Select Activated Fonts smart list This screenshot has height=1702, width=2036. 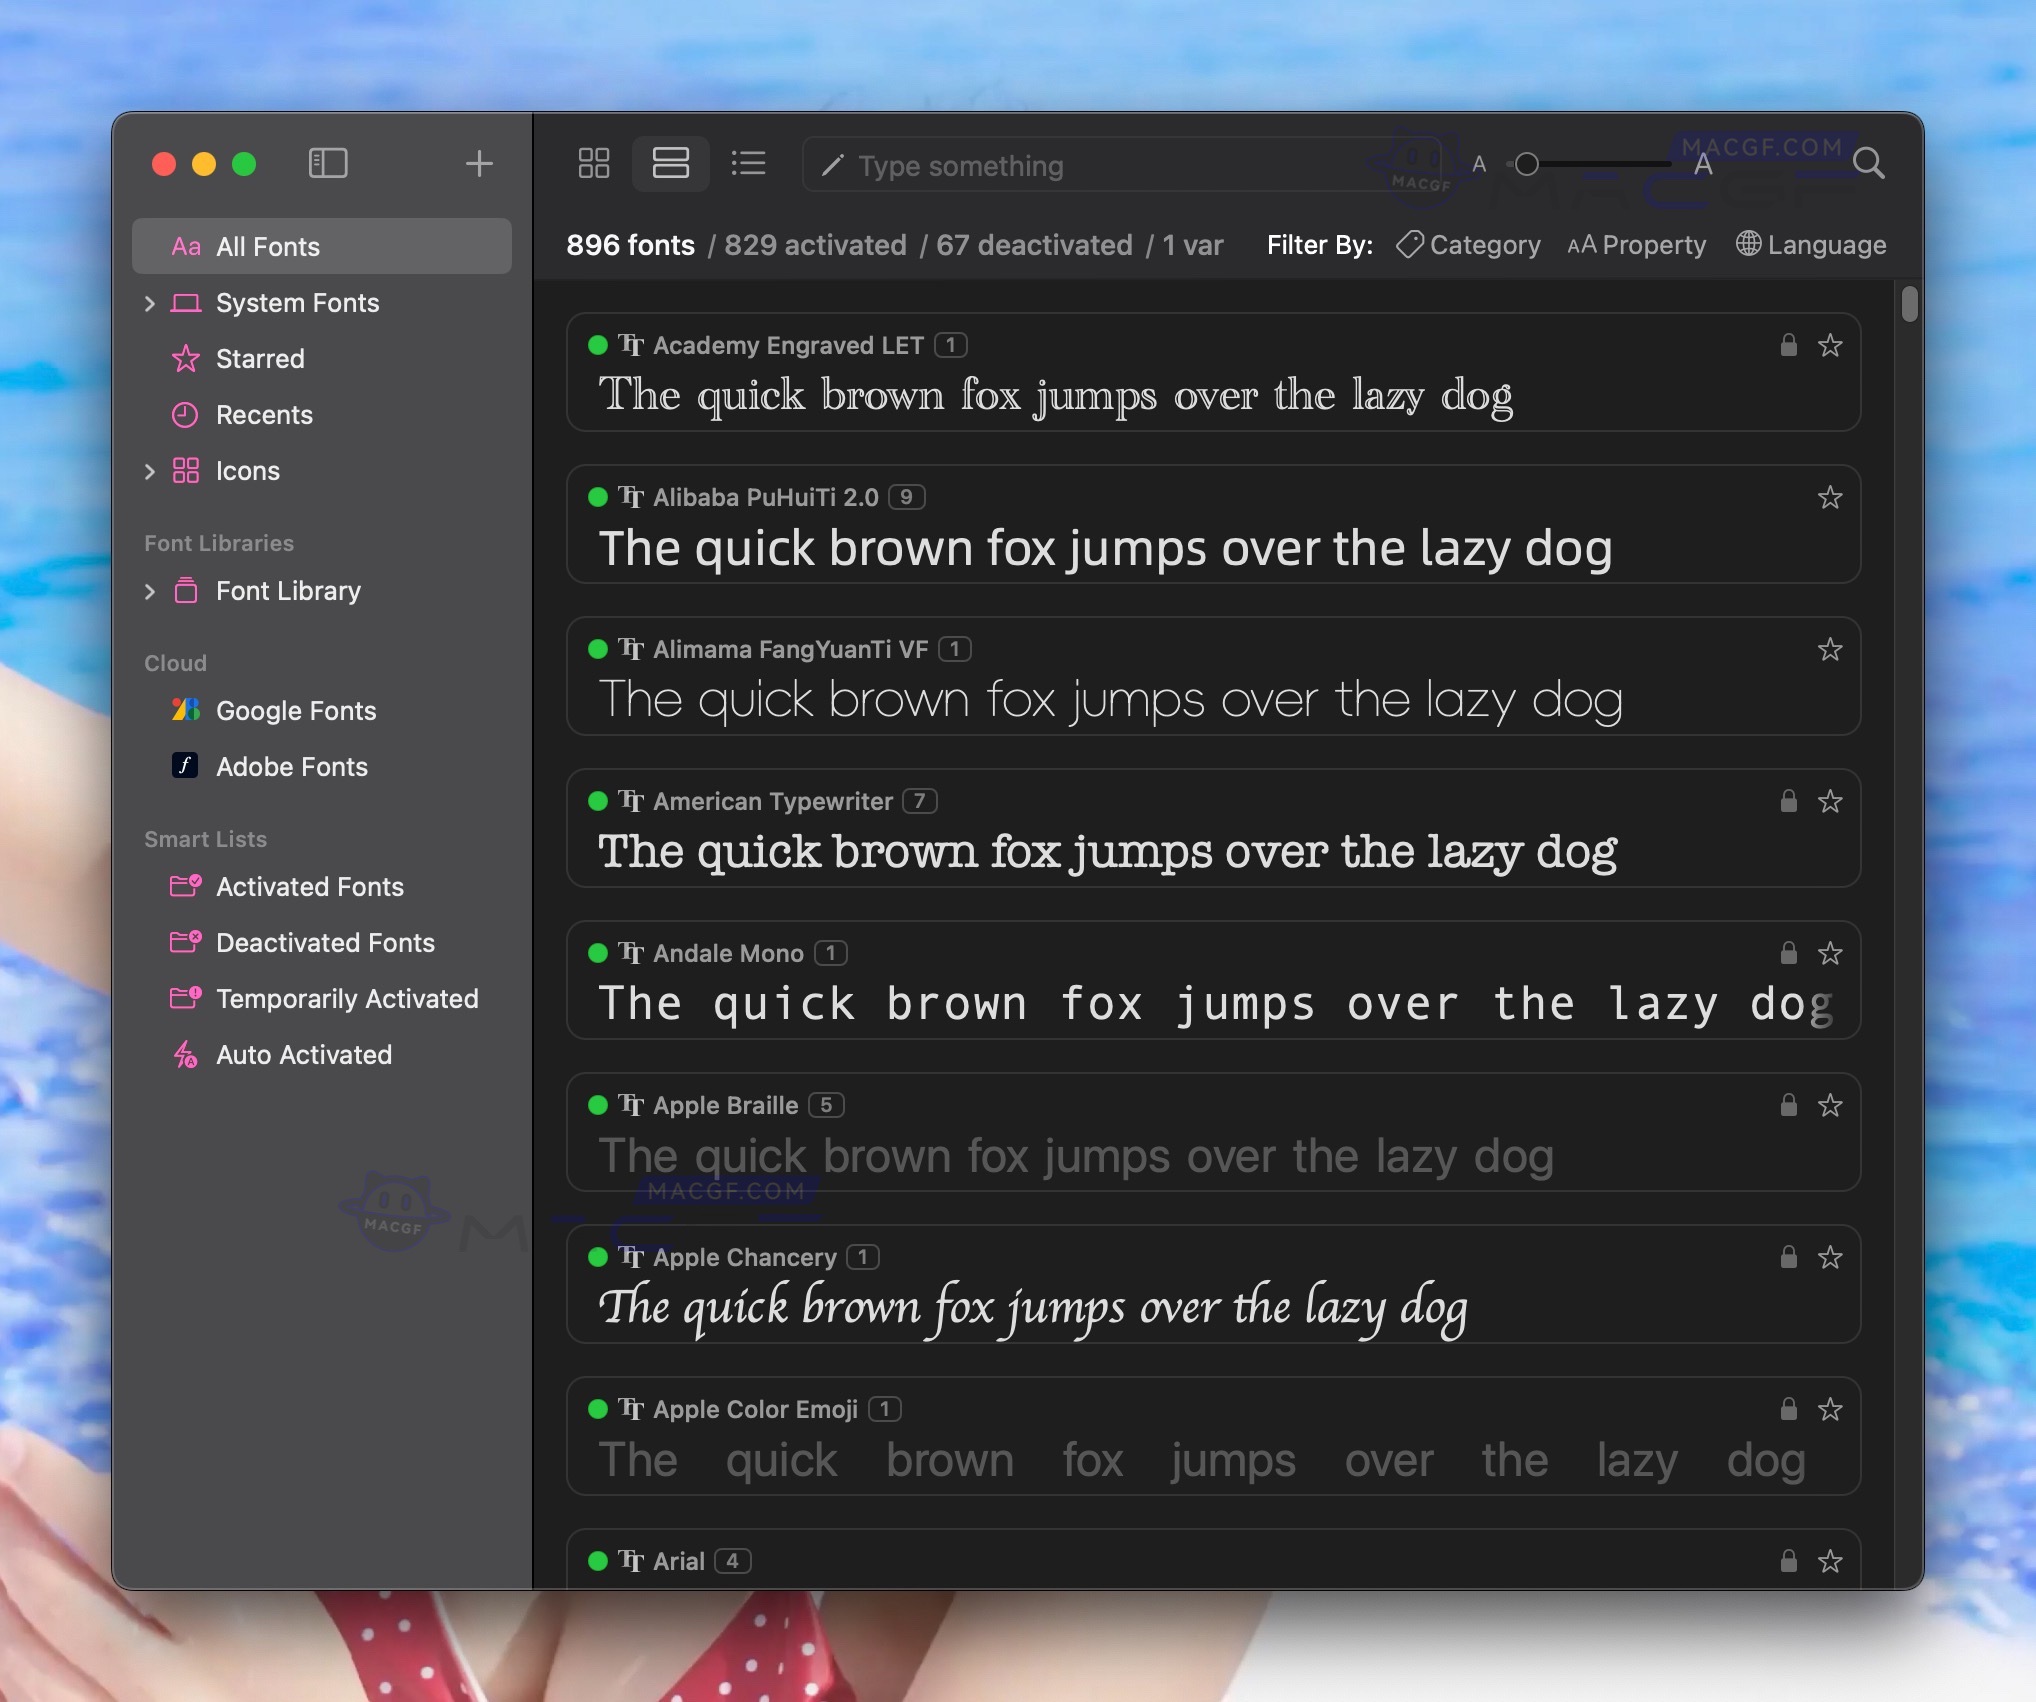309,887
